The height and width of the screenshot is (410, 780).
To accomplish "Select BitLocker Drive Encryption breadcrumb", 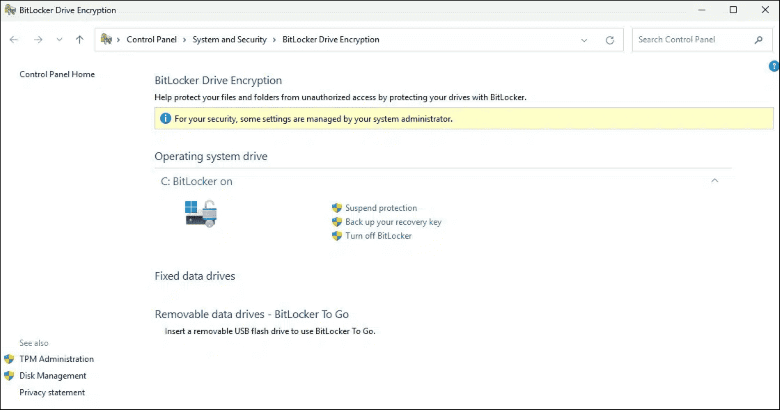I will [331, 39].
